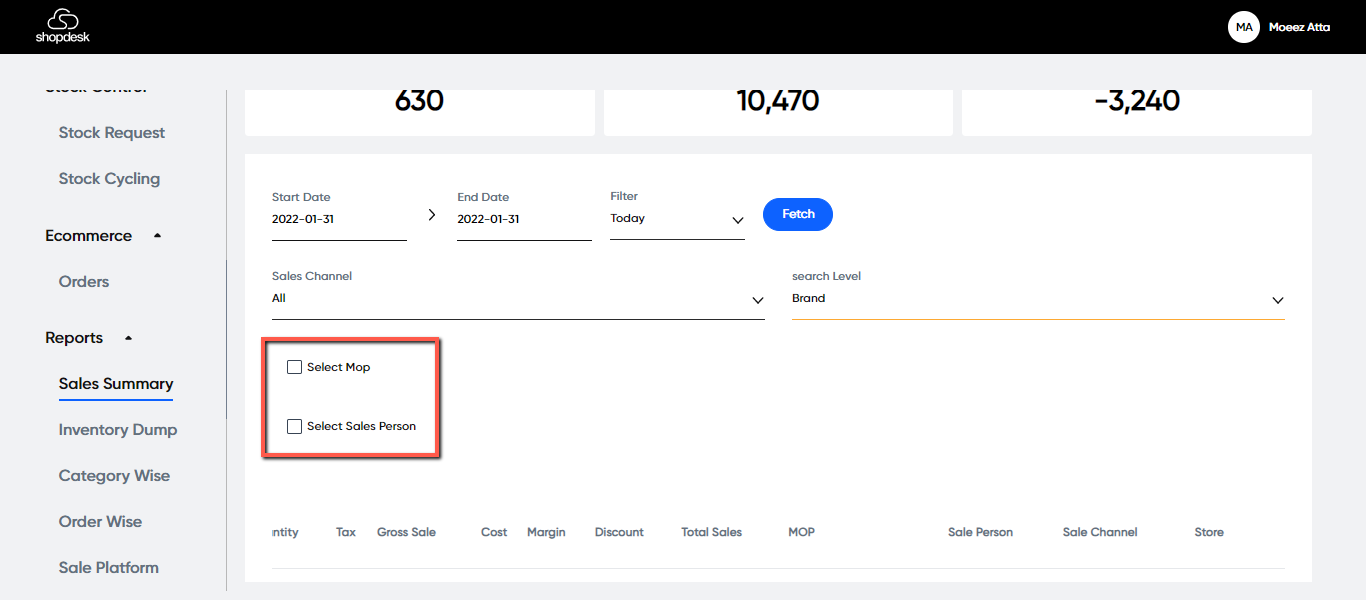Tick the Select Sales Person checkbox
Screen dimensions: 1366x600
click(x=294, y=426)
